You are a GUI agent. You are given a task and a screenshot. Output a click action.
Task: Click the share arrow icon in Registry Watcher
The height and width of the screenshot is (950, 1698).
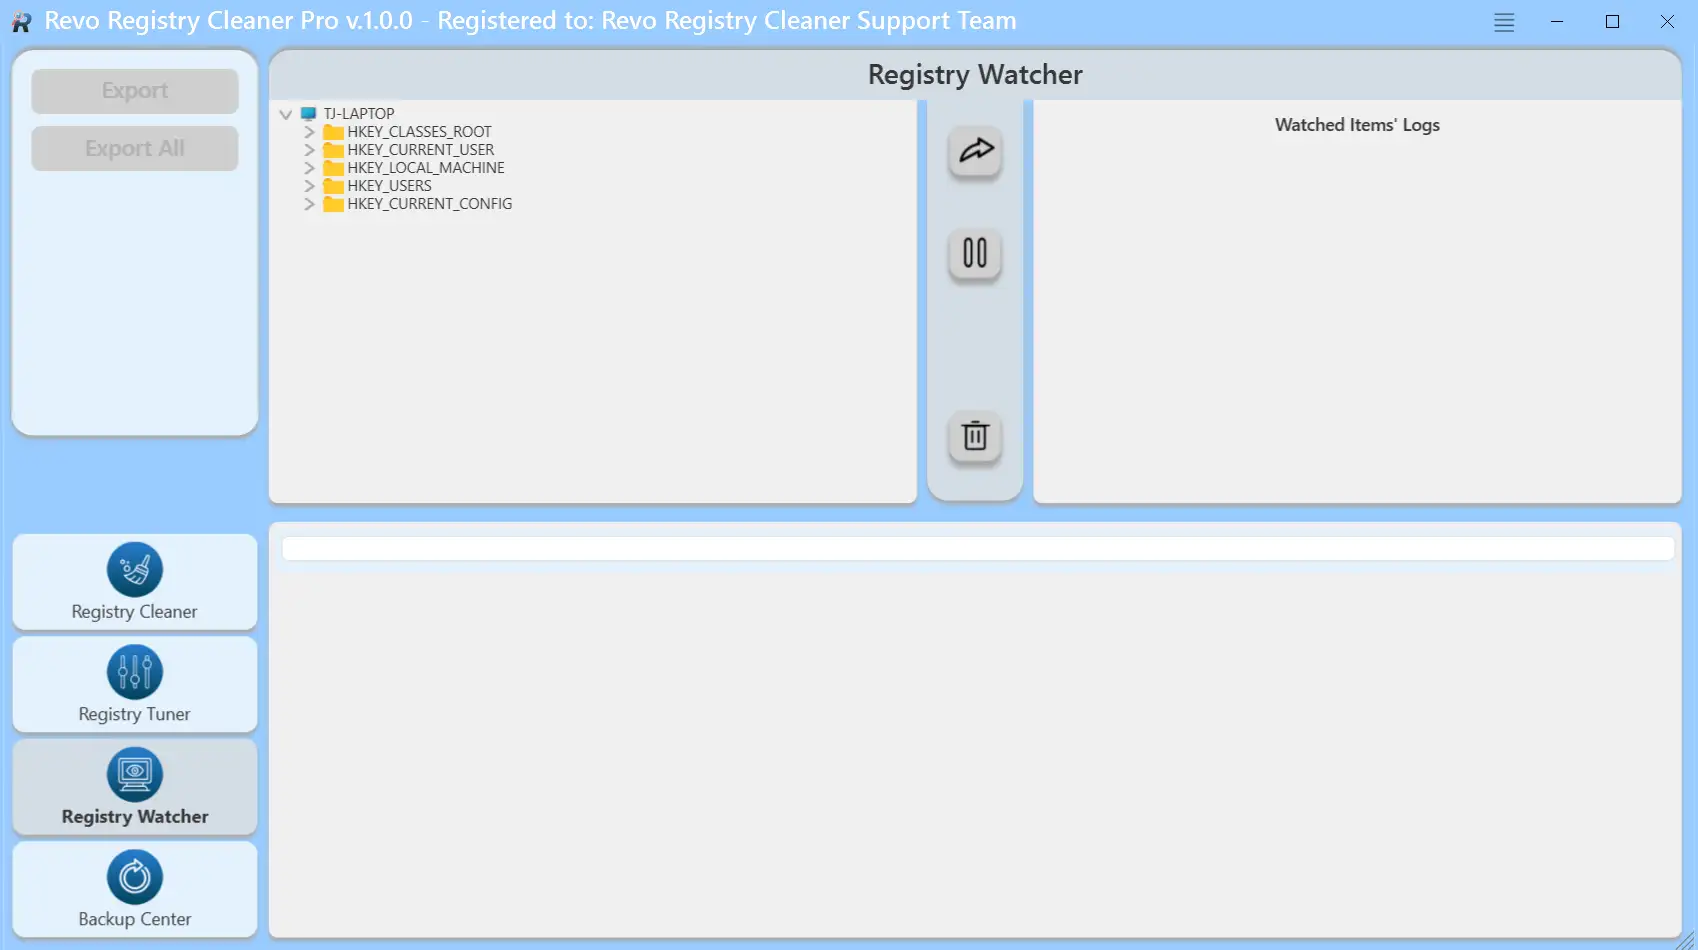coord(975,151)
